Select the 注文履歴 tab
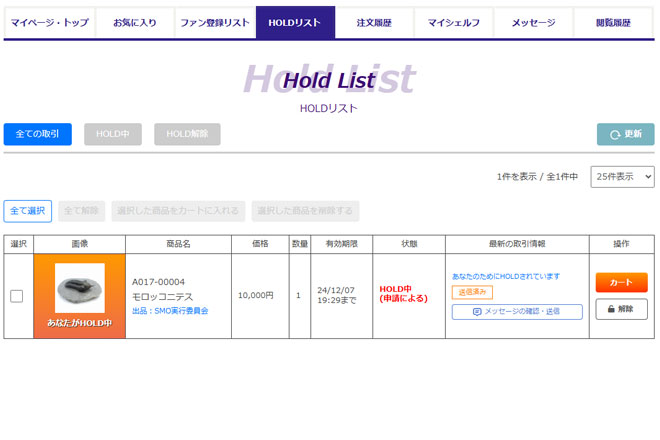The image size is (660, 440). (373, 22)
